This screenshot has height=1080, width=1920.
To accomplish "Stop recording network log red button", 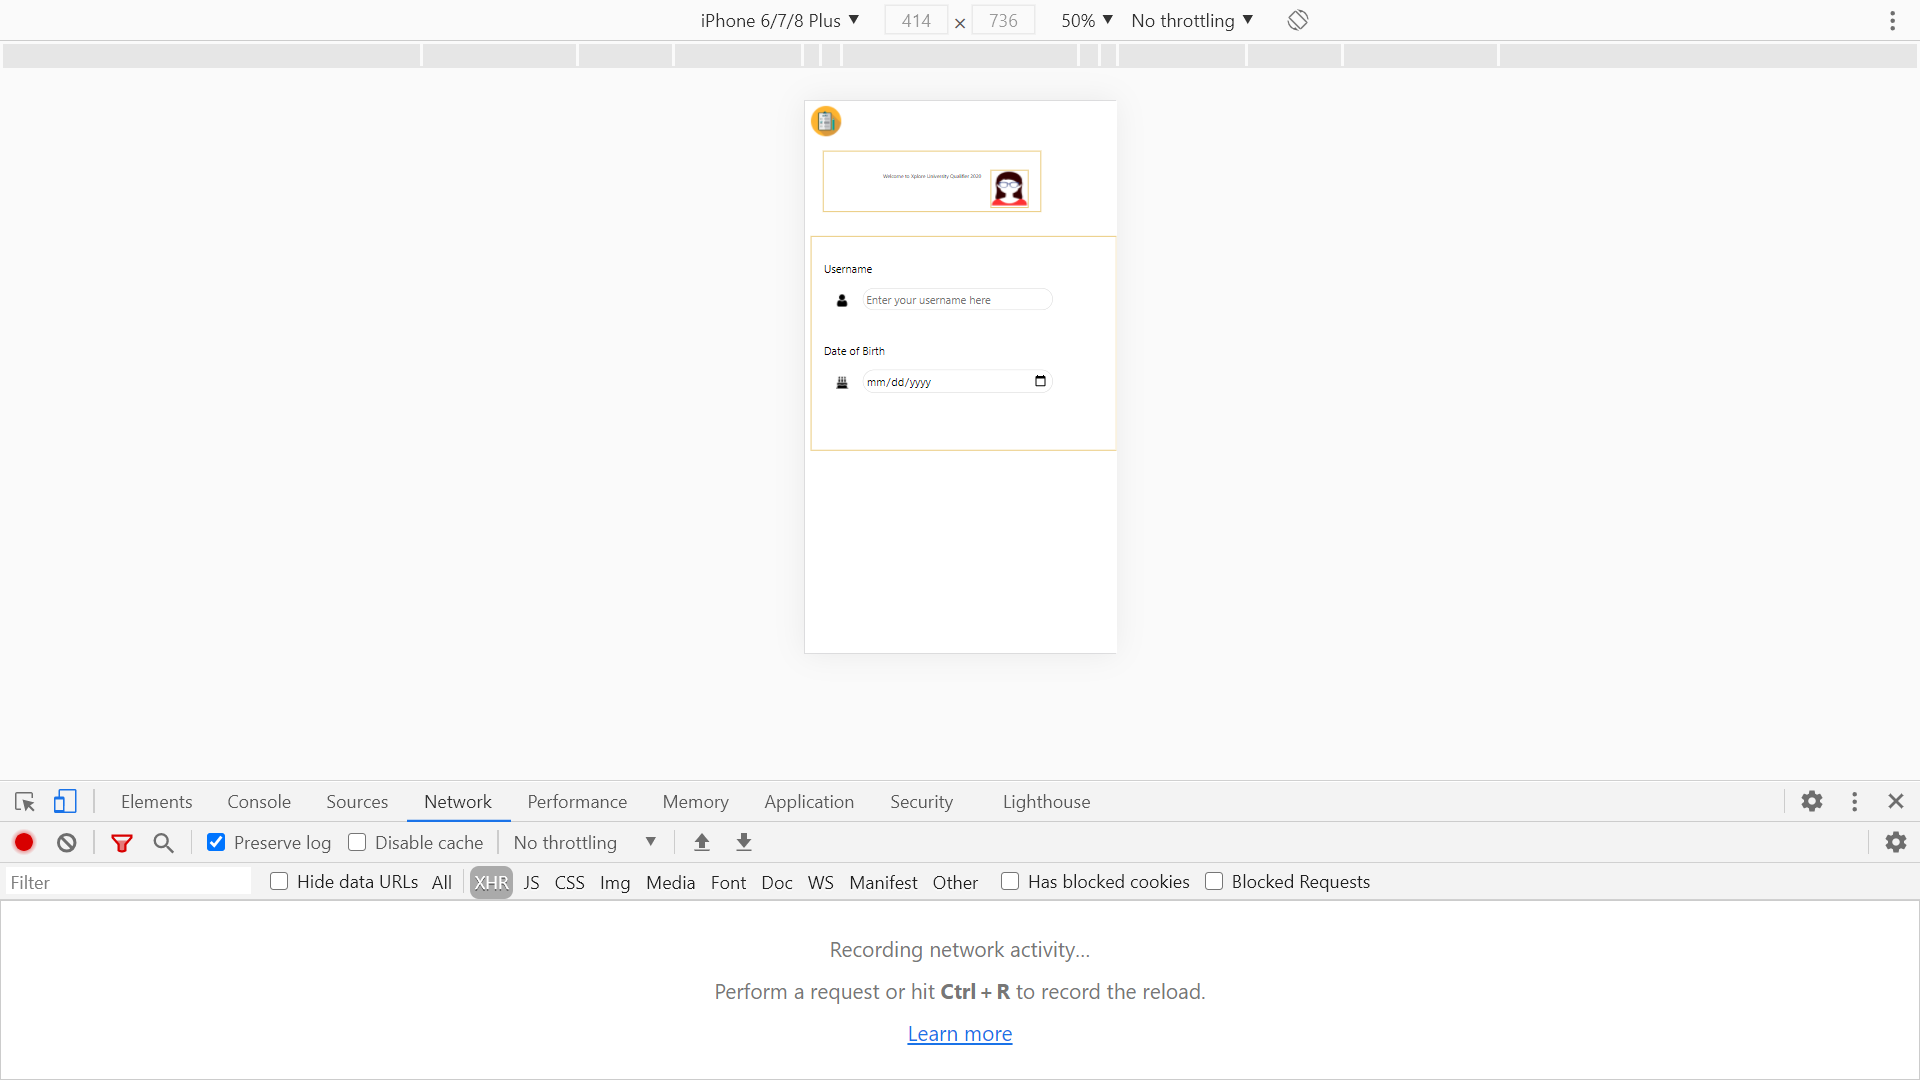I will [x=24, y=843].
